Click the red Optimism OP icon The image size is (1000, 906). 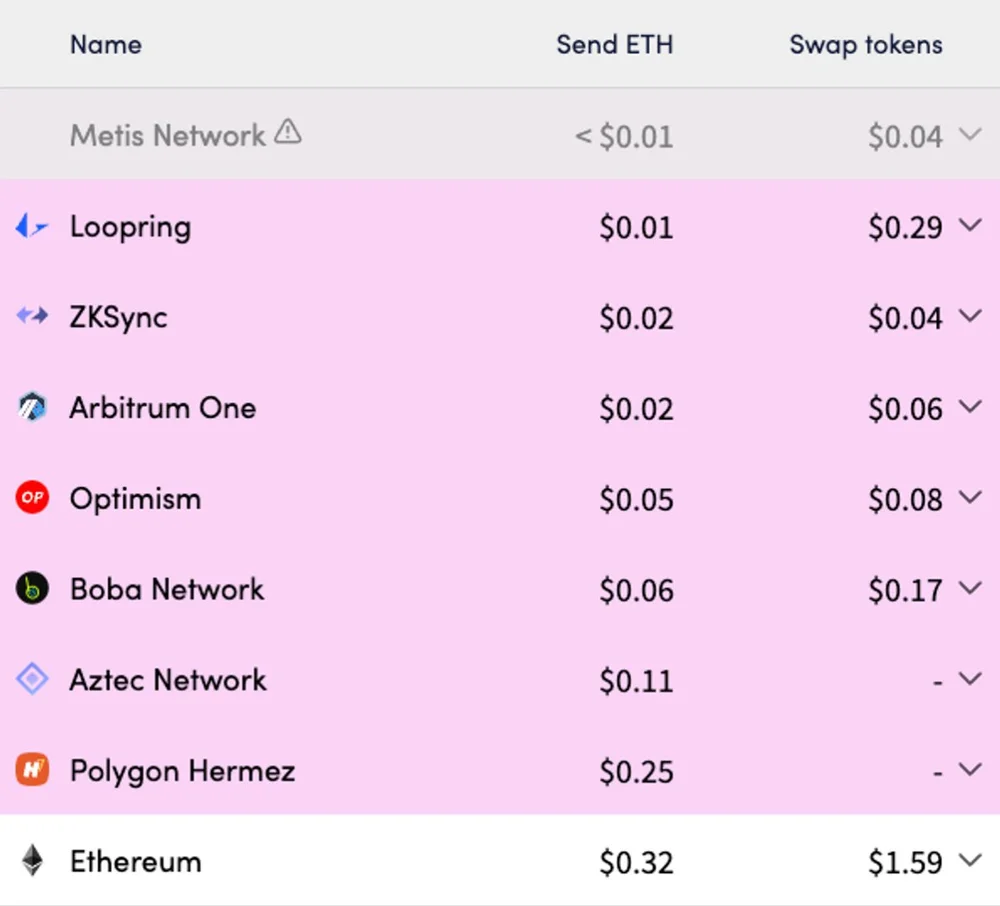point(32,497)
